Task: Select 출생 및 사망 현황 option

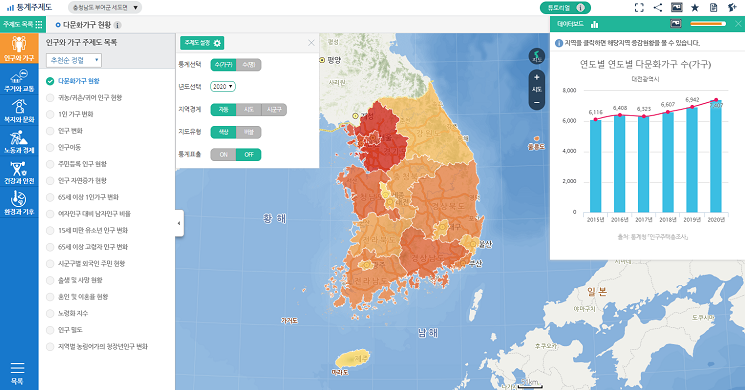Action: [x=50, y=280]
